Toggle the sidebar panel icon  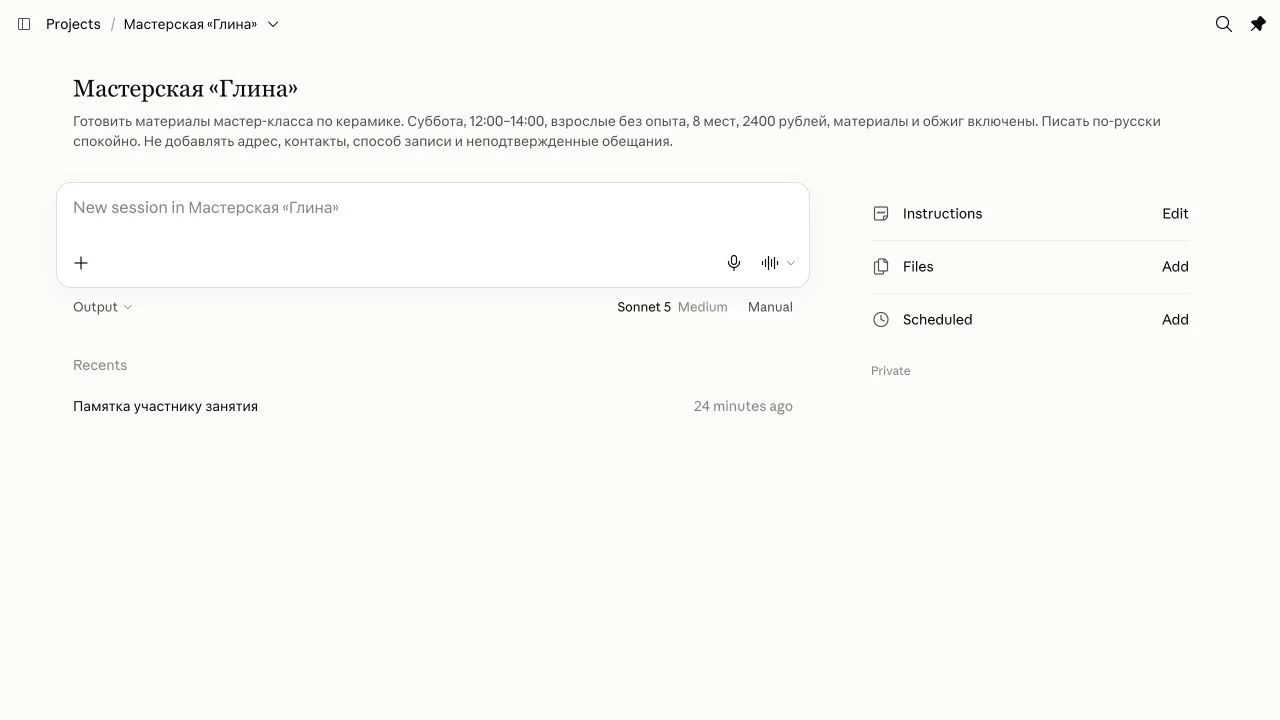(x=24, y=24)
